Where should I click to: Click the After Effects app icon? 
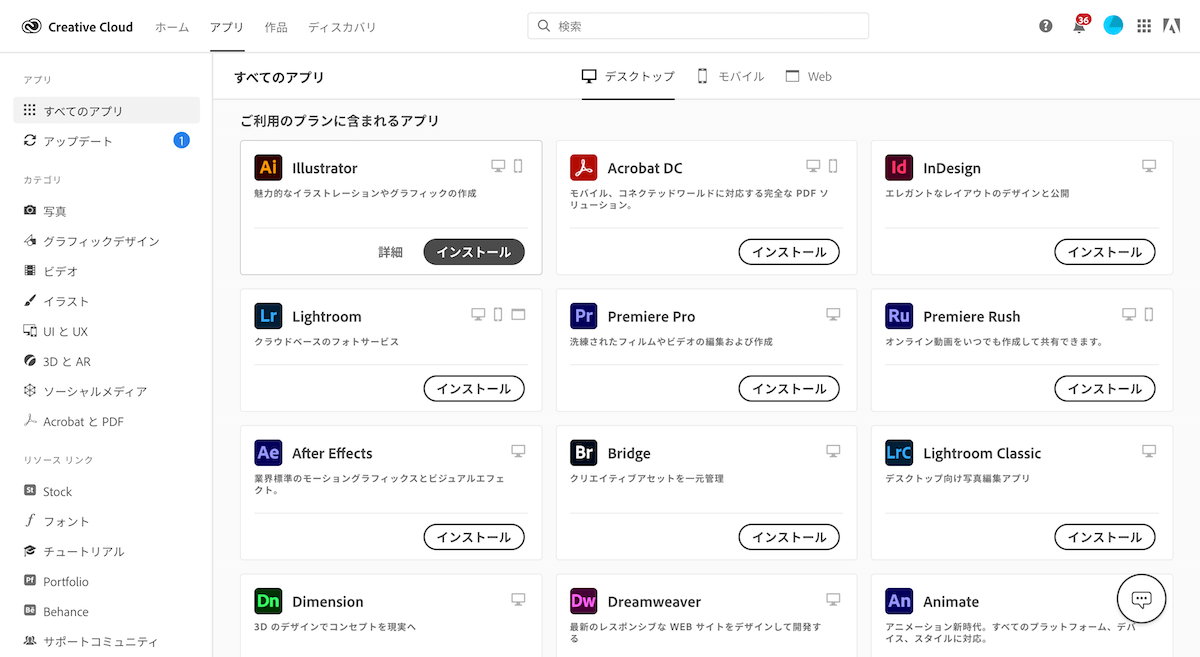(268, 453)
